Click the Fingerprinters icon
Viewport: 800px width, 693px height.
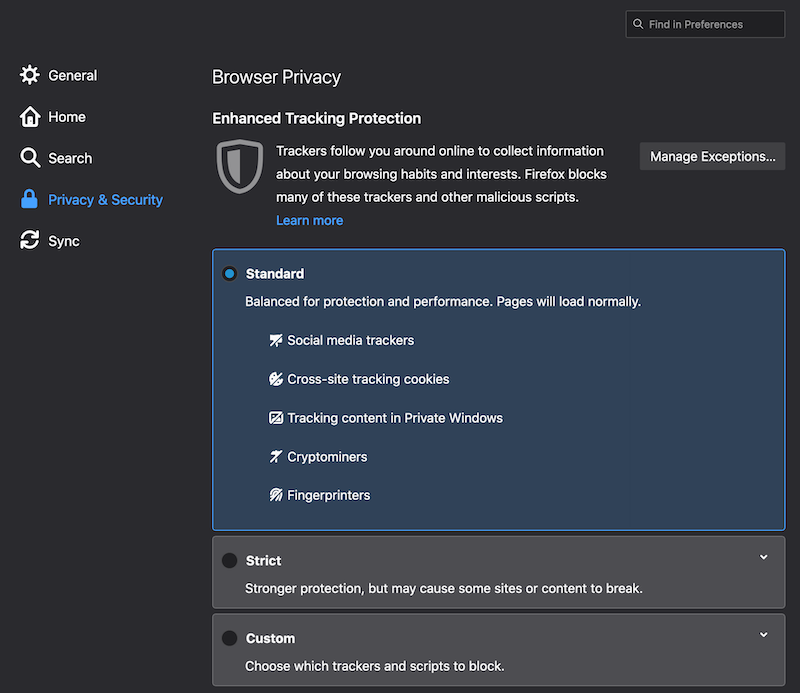[x=276, y=495]
